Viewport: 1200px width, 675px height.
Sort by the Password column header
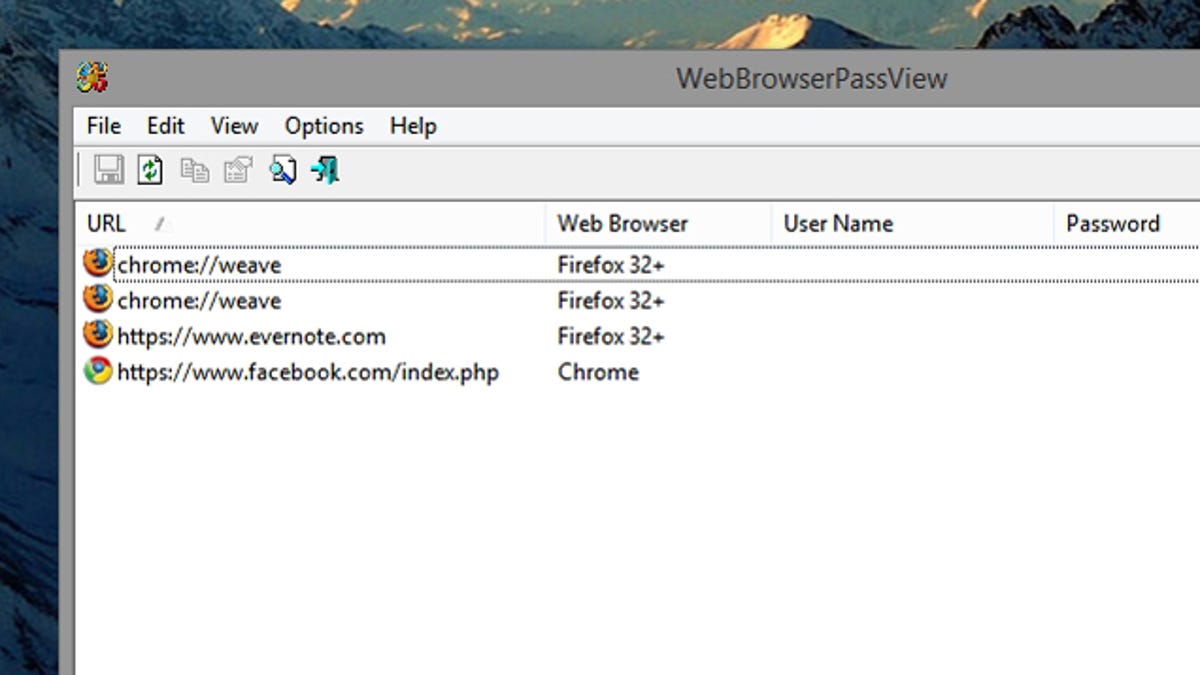coord(1127,224)
